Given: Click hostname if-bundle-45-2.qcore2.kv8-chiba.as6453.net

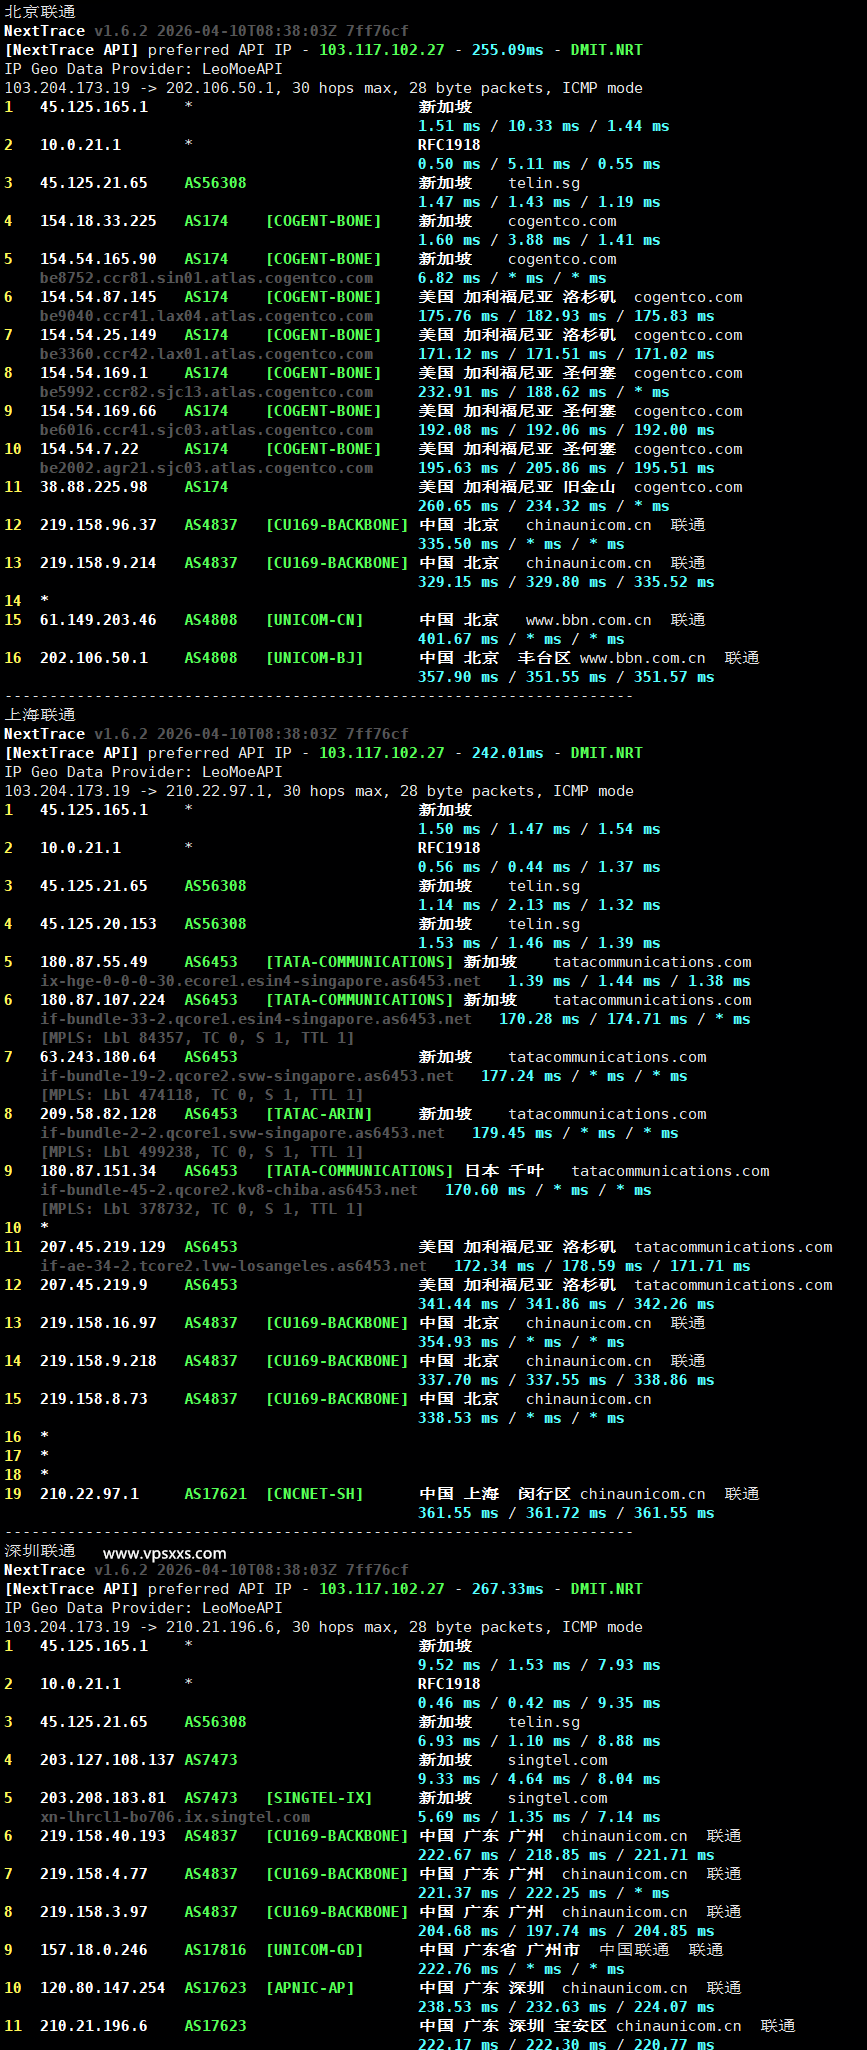Looking at the screenshot, I should (x=229, y=1190).
